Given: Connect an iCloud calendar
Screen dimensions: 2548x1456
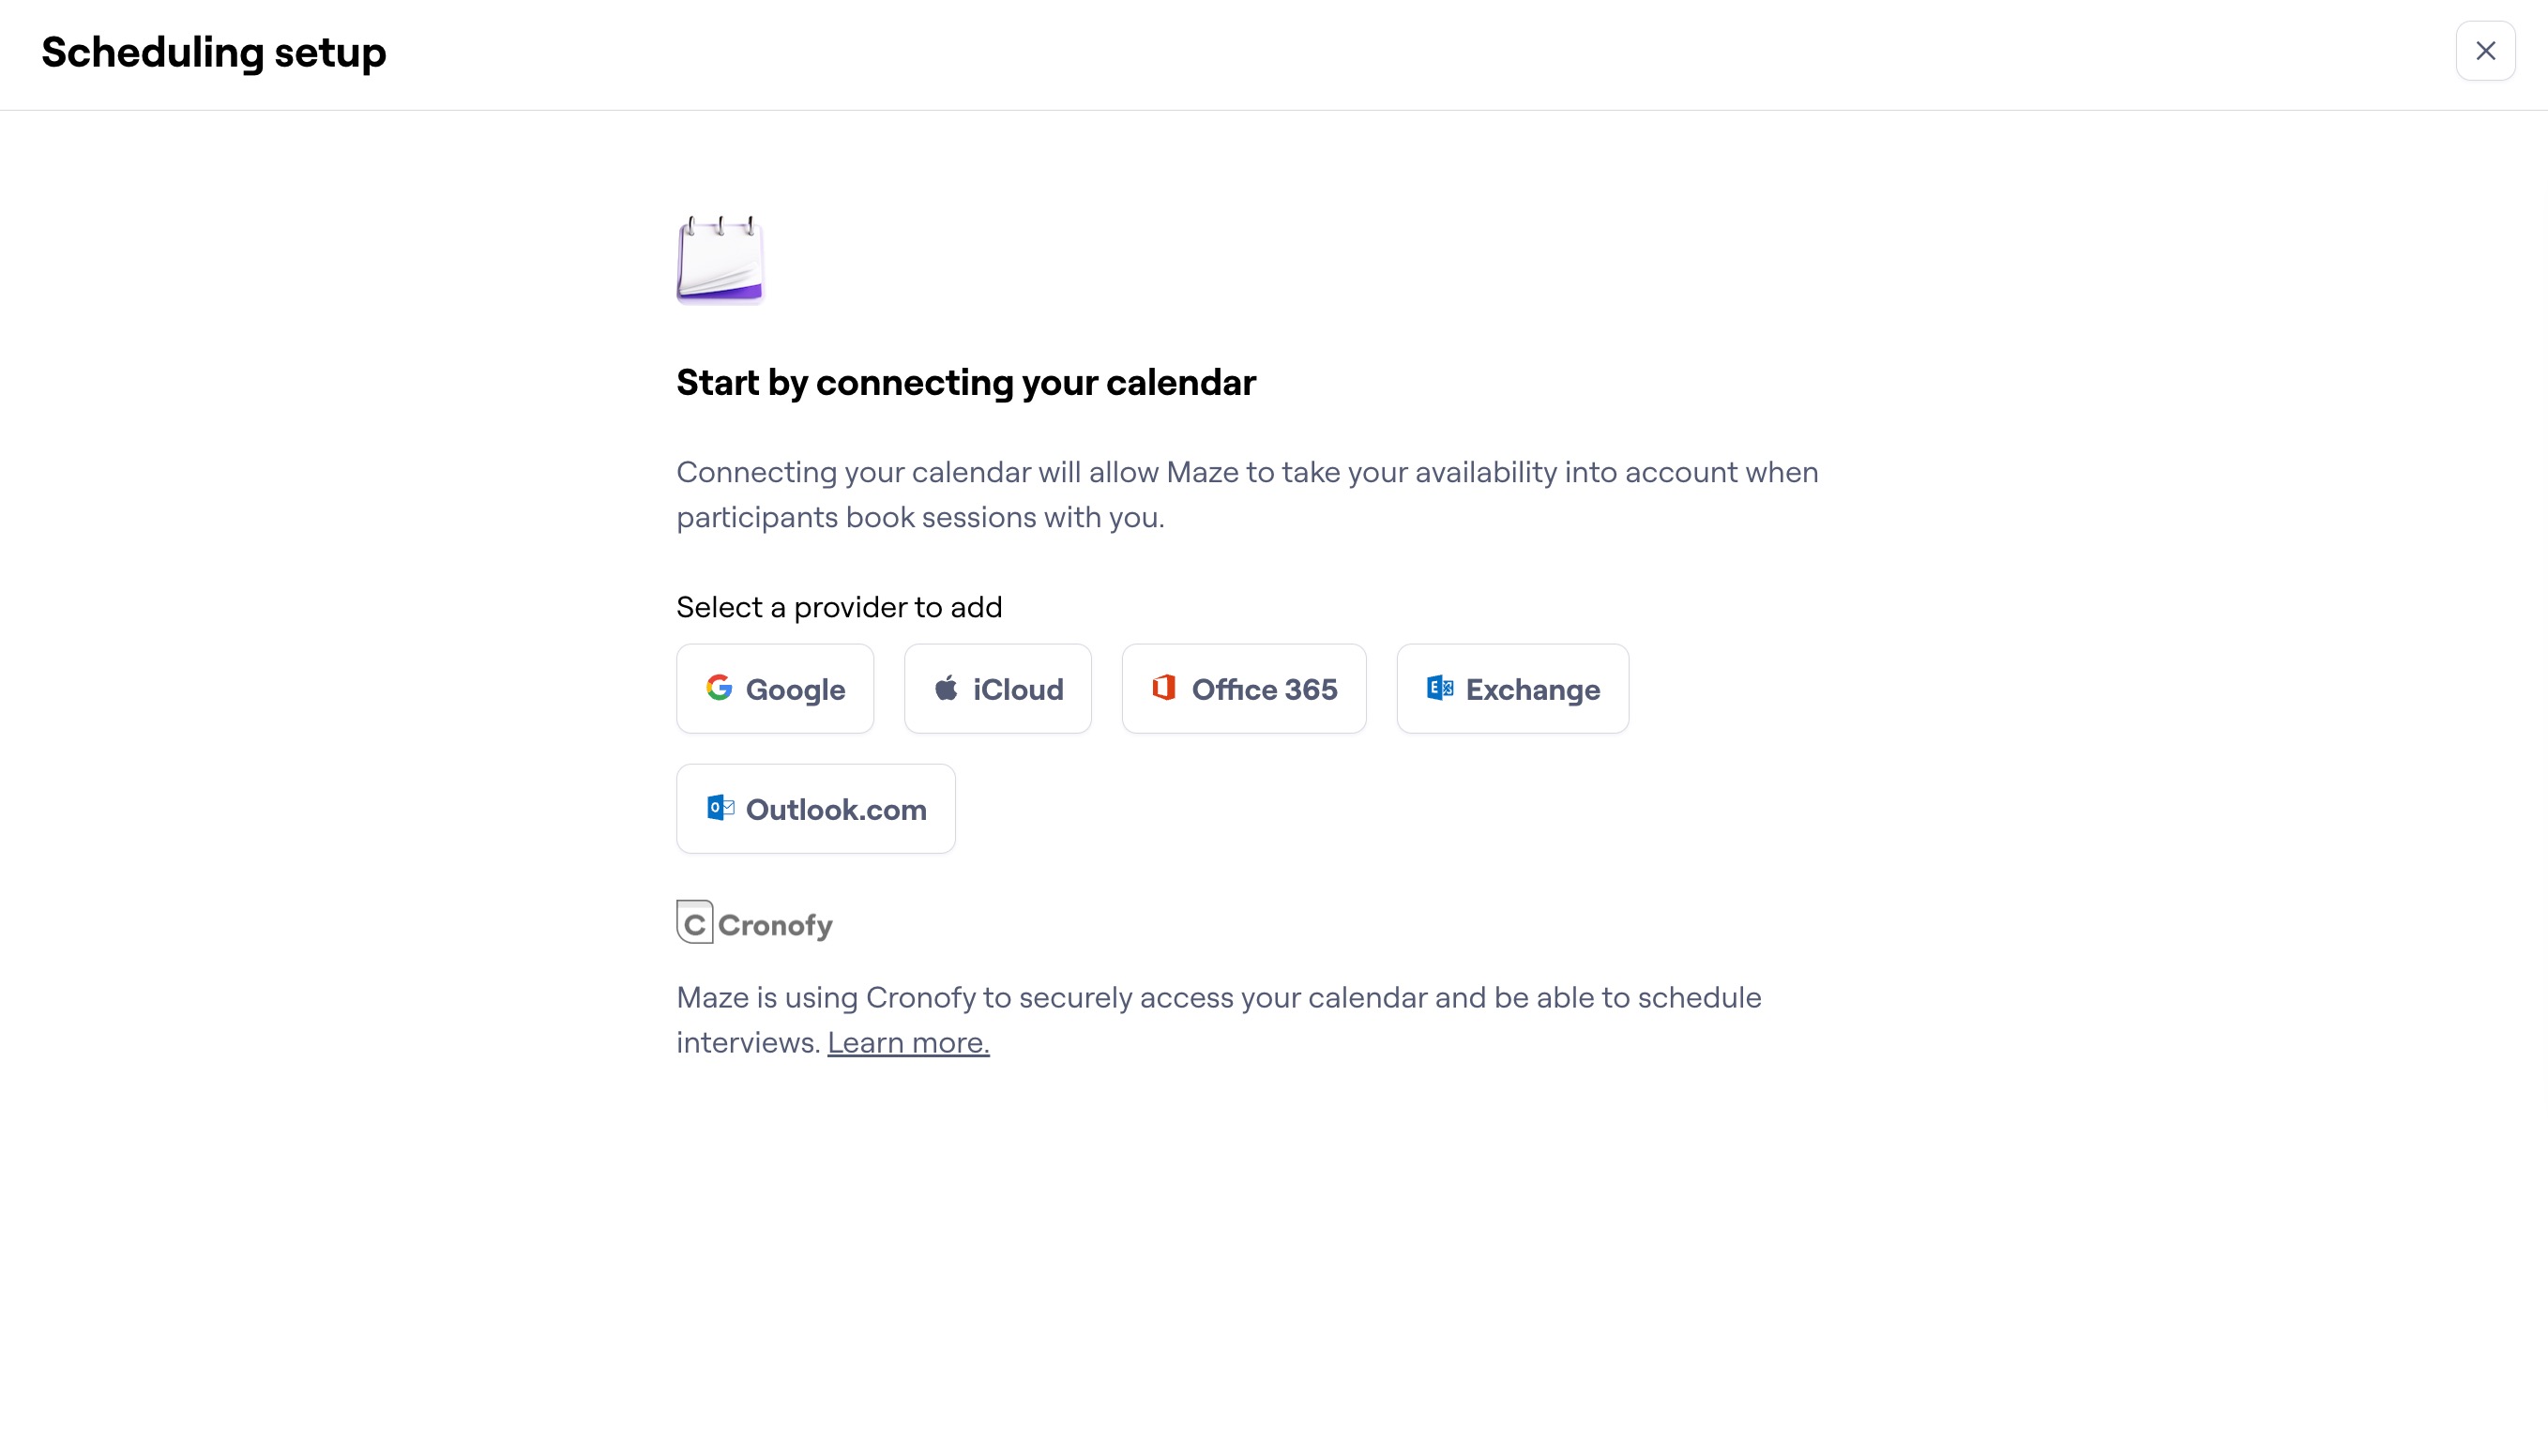Looking at the screenshot, I should [997, 688].
